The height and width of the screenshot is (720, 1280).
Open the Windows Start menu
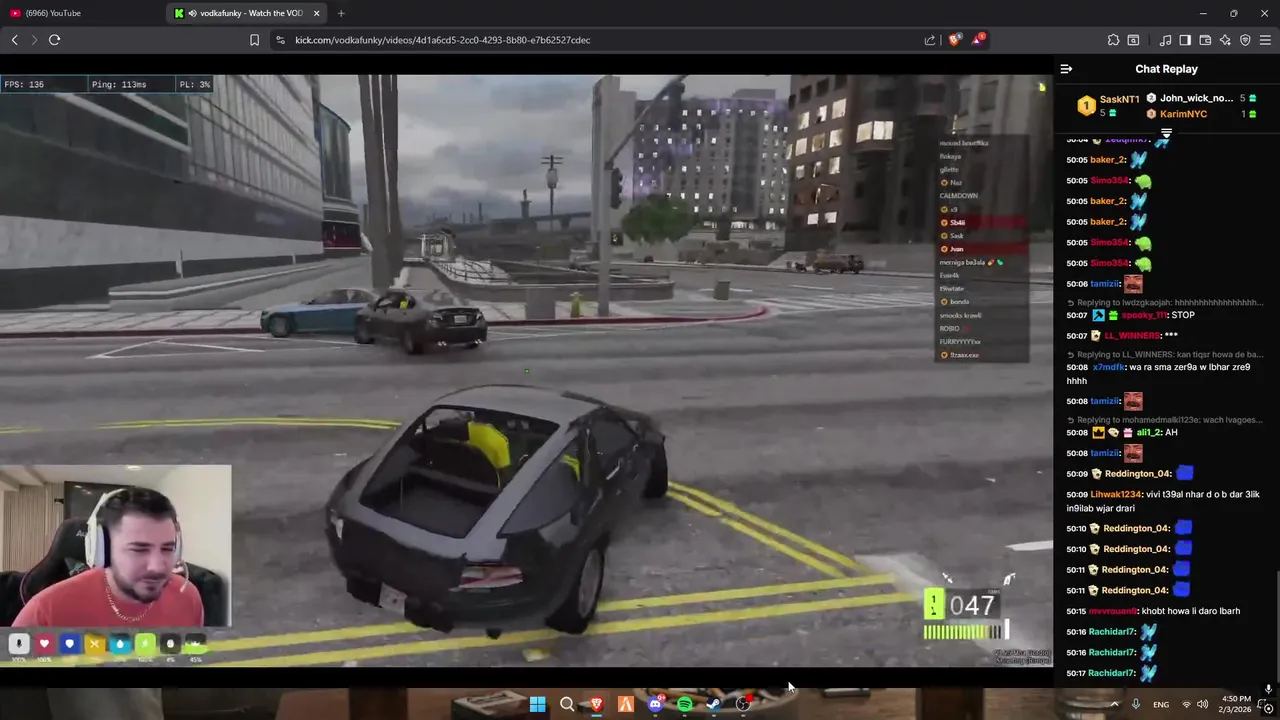click(537, 704)
